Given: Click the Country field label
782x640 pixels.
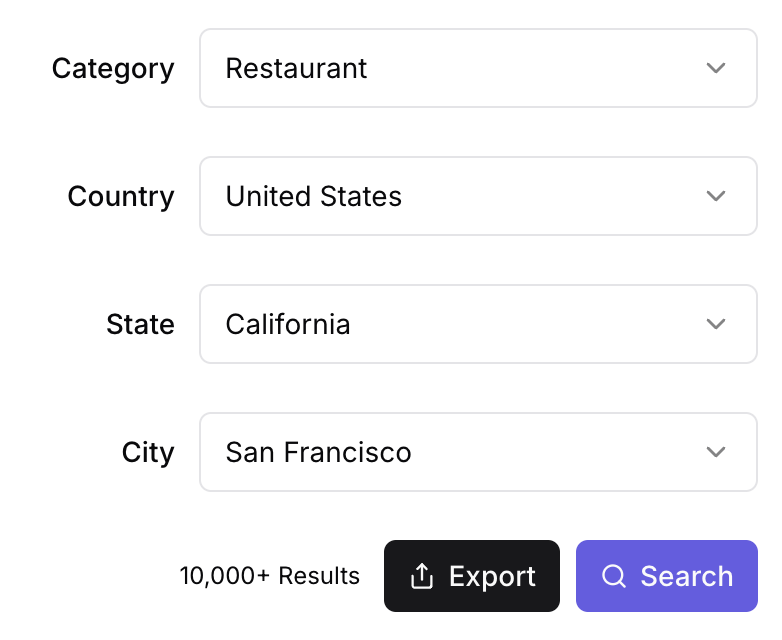Looking at the screenshot, I should [x=121, y=196].
